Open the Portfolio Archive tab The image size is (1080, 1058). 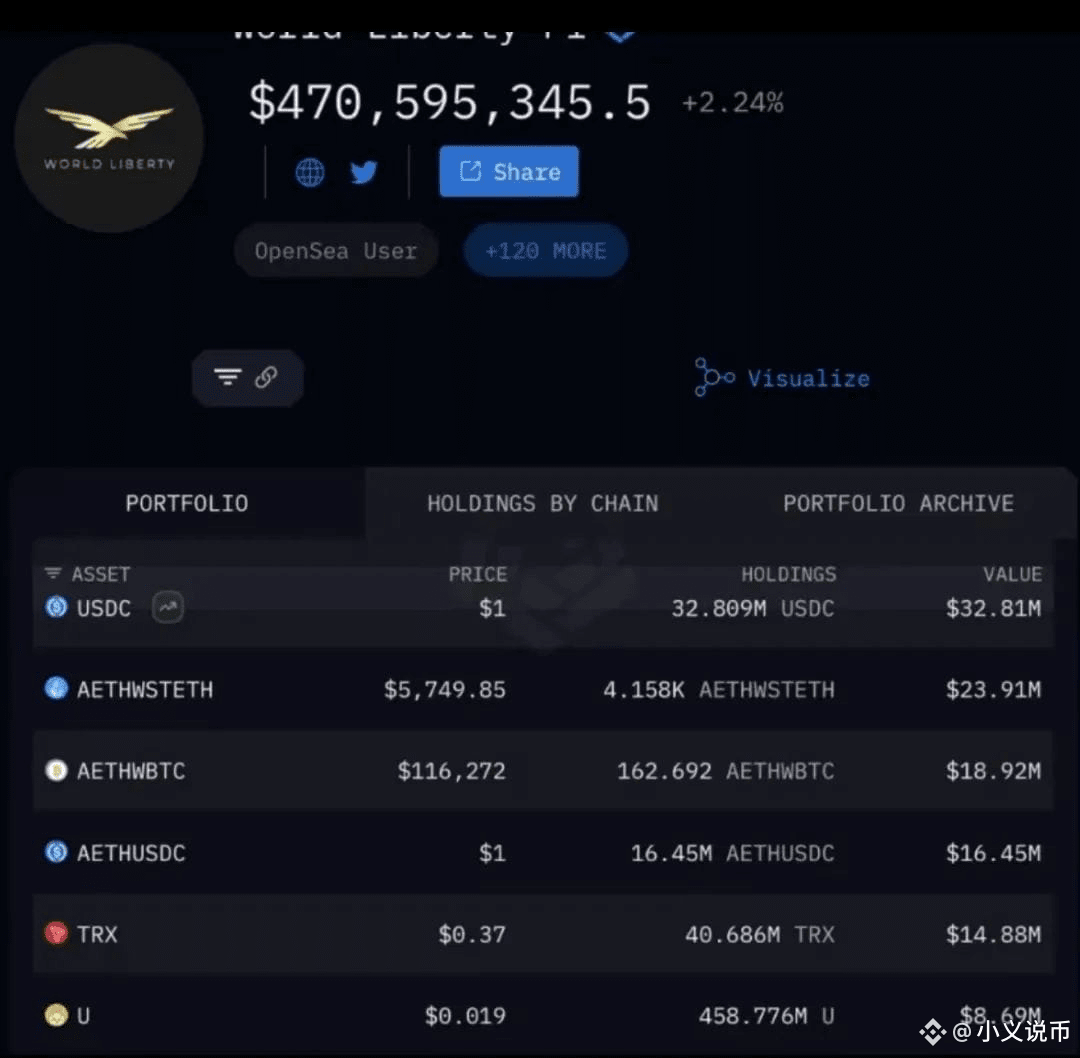898,504
